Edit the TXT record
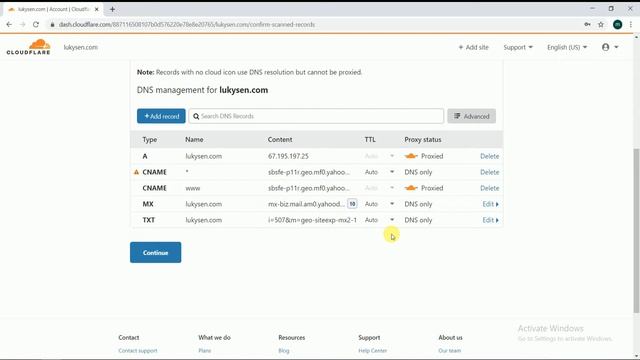This screenshot has height=360, width=640. 490,220
